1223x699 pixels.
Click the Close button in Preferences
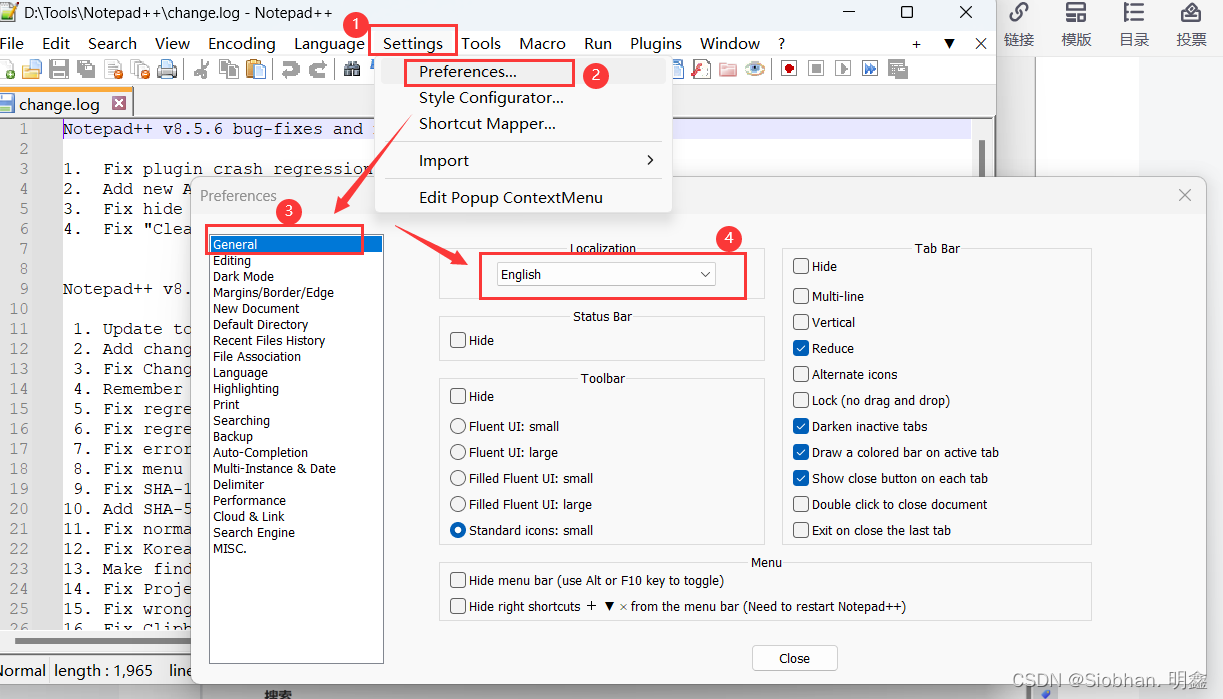pyautogui.click(x=795, y=658)
